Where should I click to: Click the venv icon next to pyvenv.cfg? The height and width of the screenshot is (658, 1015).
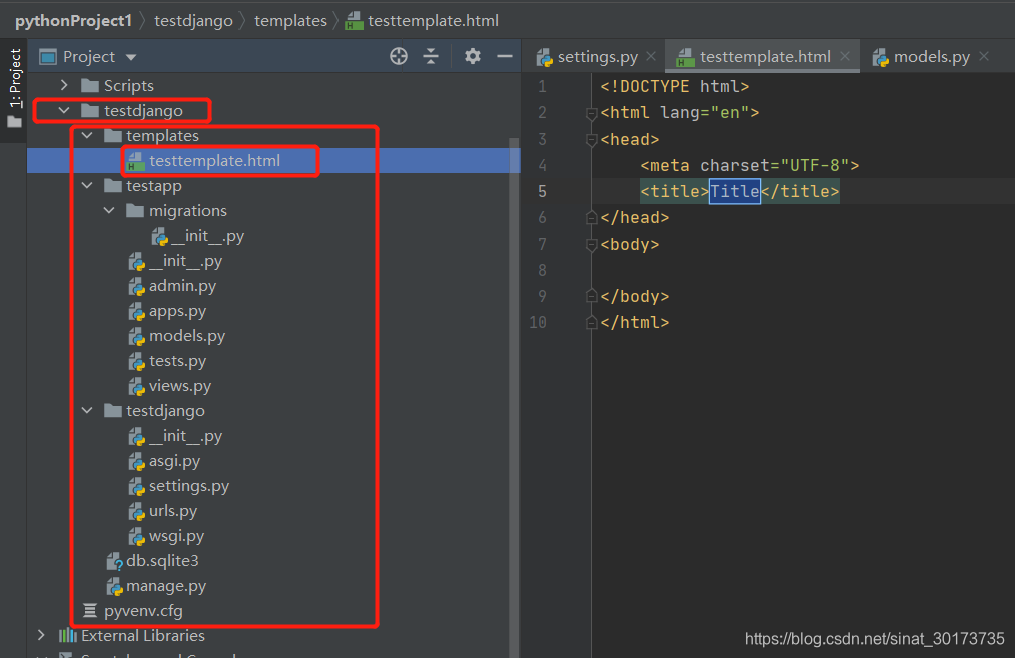click(x=88, y=610)
